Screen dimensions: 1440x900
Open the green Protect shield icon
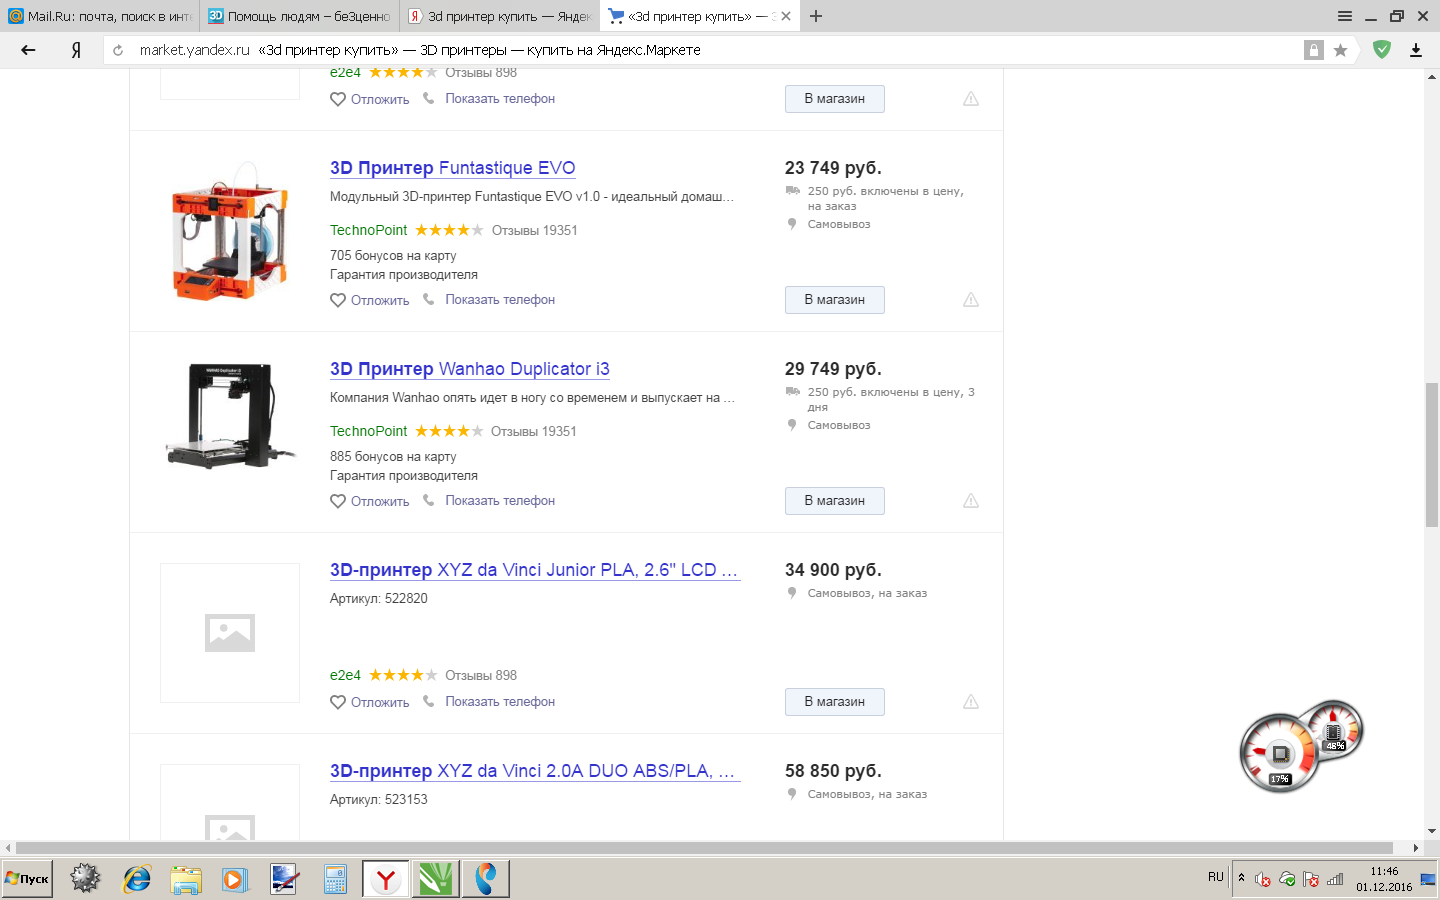coord(1382,49)
